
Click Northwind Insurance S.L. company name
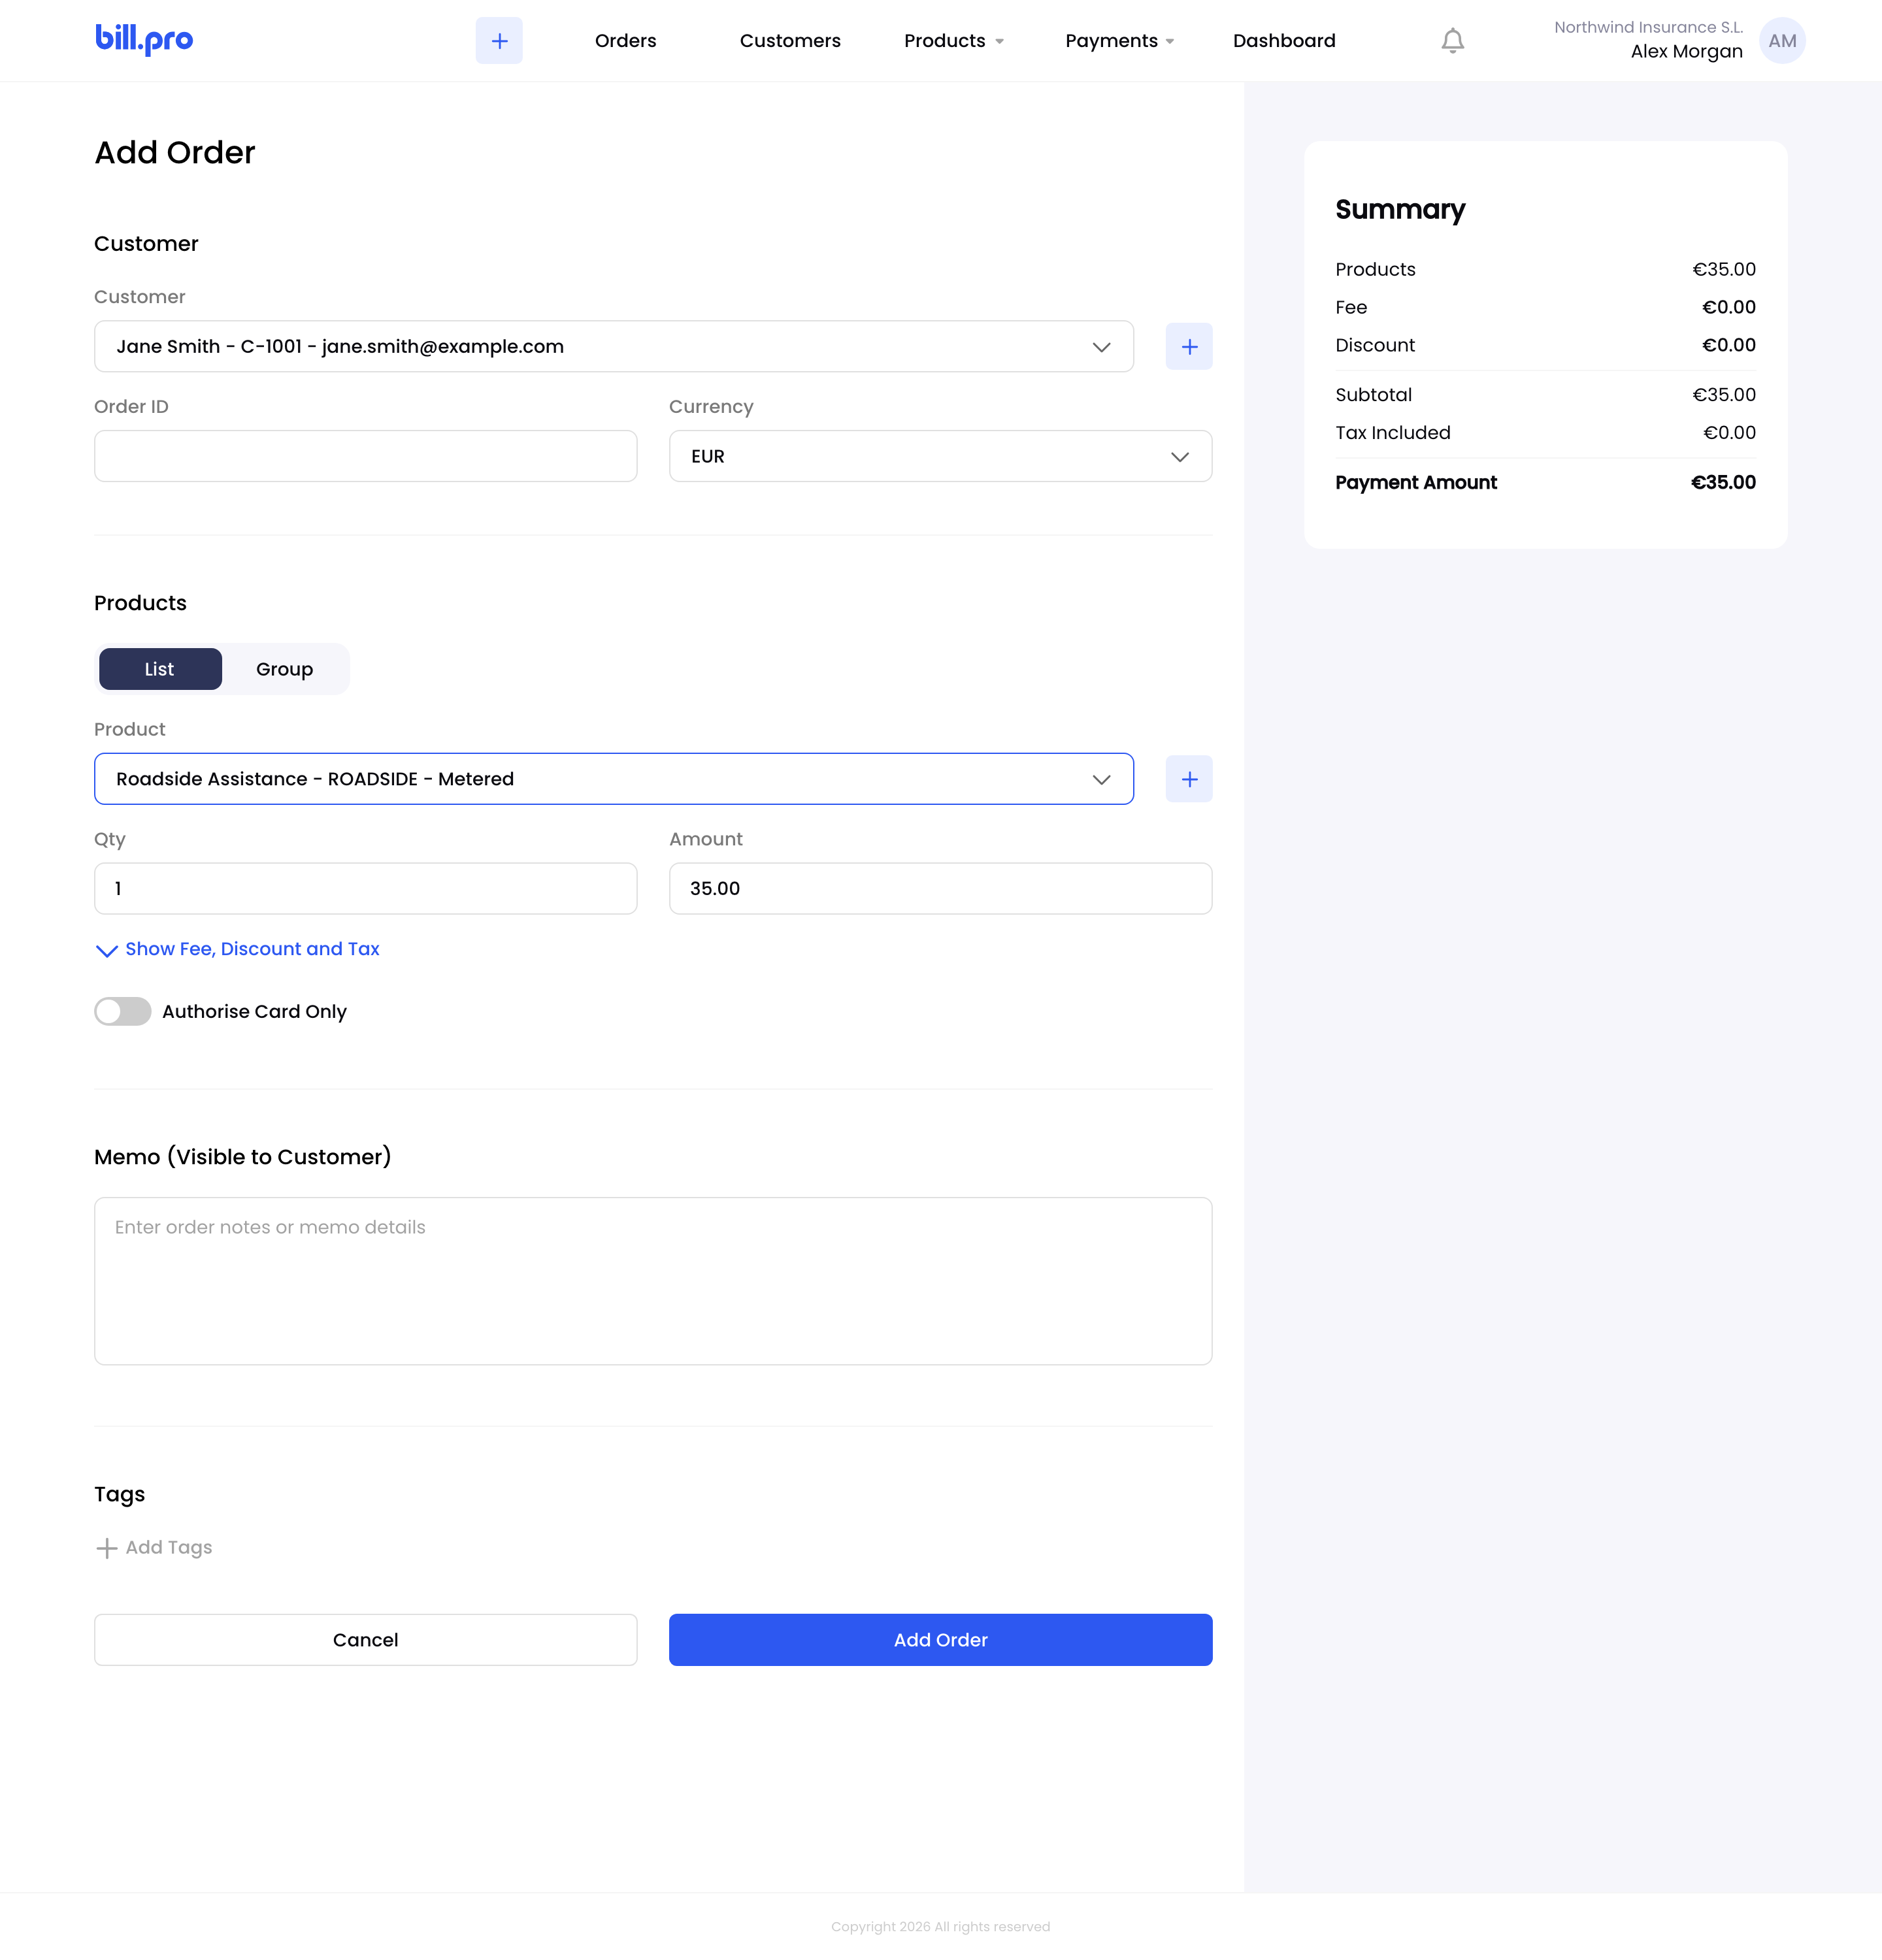pyautogui.click(x=1648, y=27)
